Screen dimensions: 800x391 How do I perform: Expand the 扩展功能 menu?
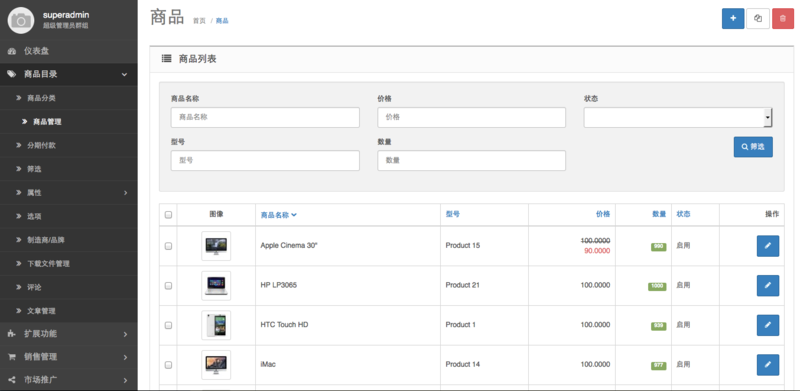pos(68,334)
